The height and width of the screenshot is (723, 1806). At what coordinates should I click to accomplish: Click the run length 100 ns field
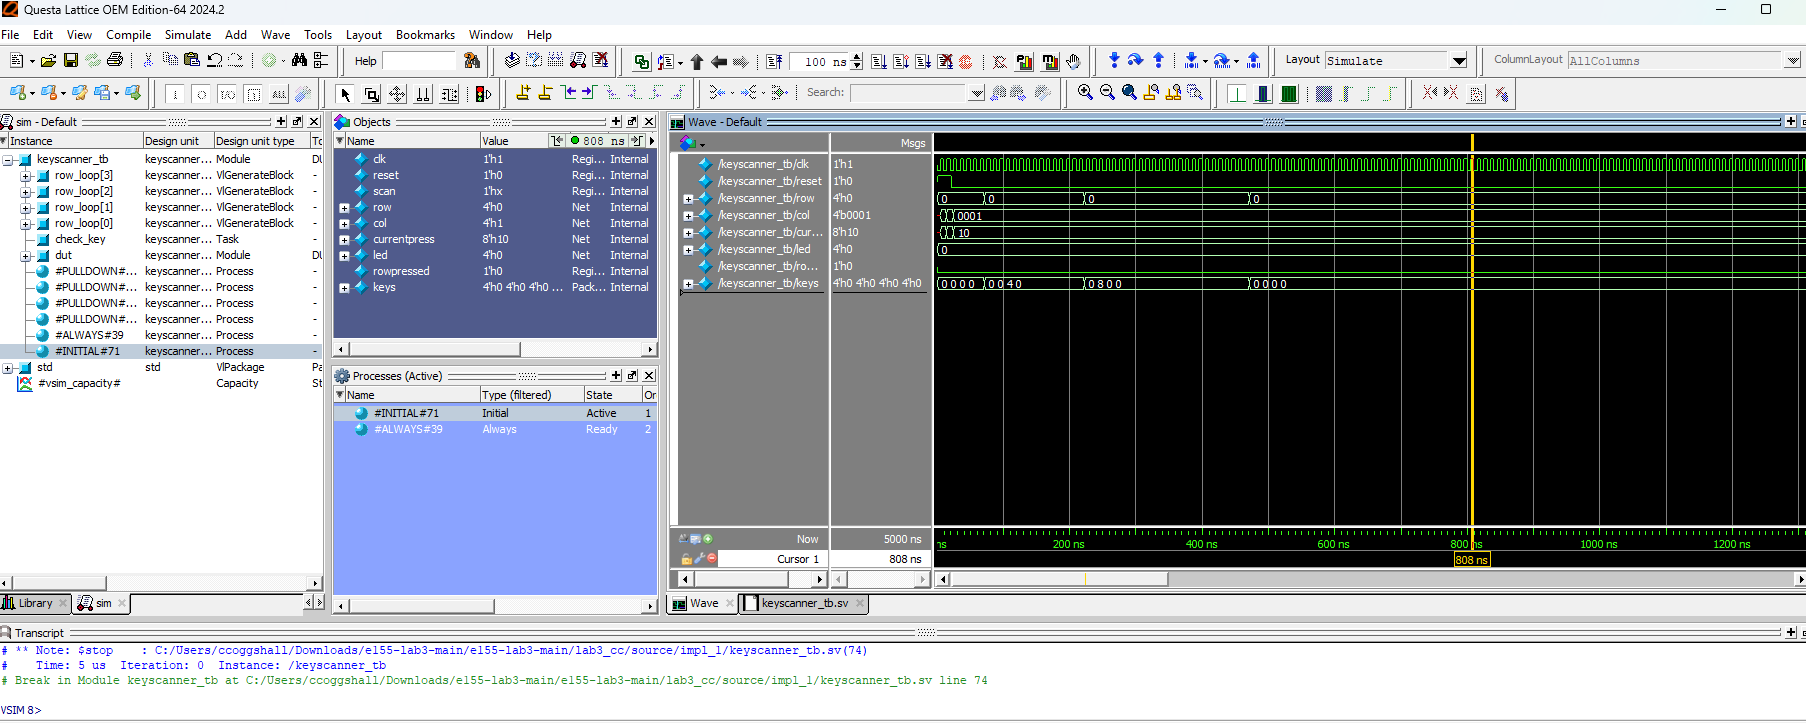(x=816, y=62)
